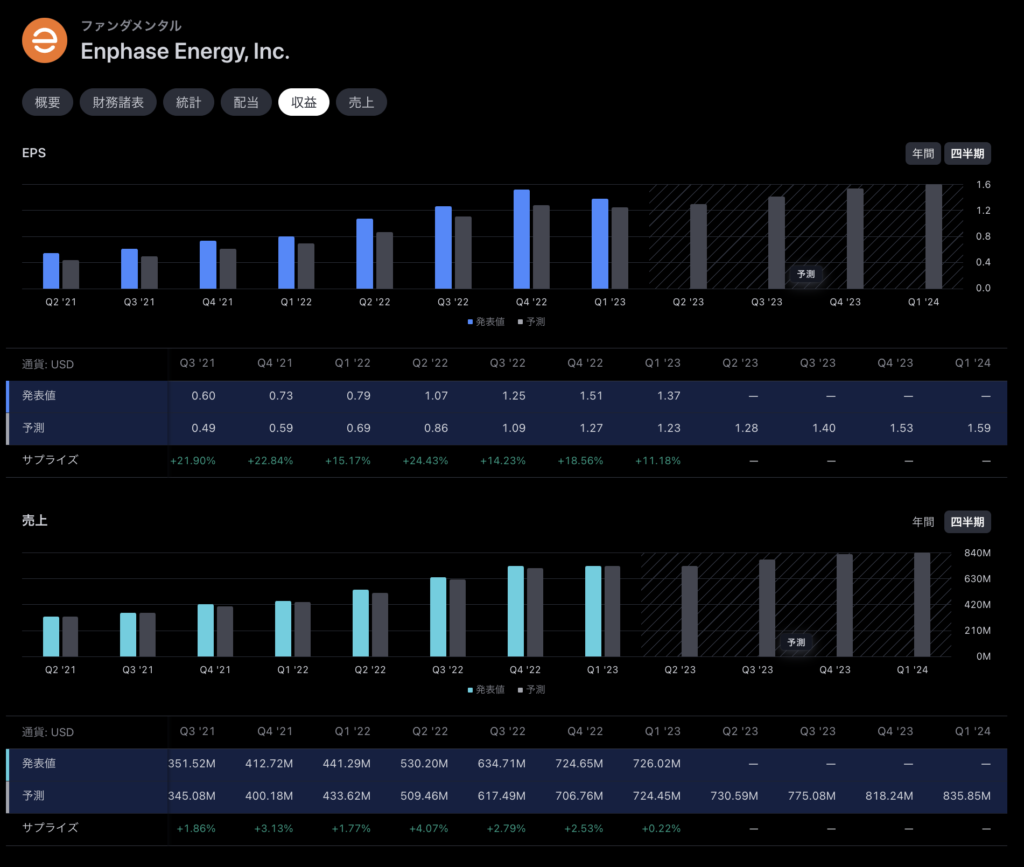This screenshot has height=867, width=1024.
Task: Click EPS forecast value 0.86
Action: point(436,428)
